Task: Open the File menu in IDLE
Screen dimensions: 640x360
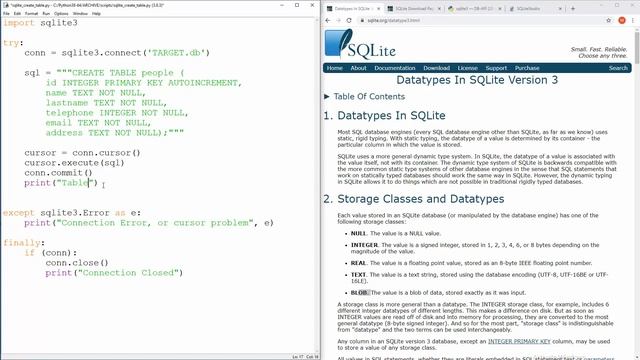Action: click(x=6, y=13)
